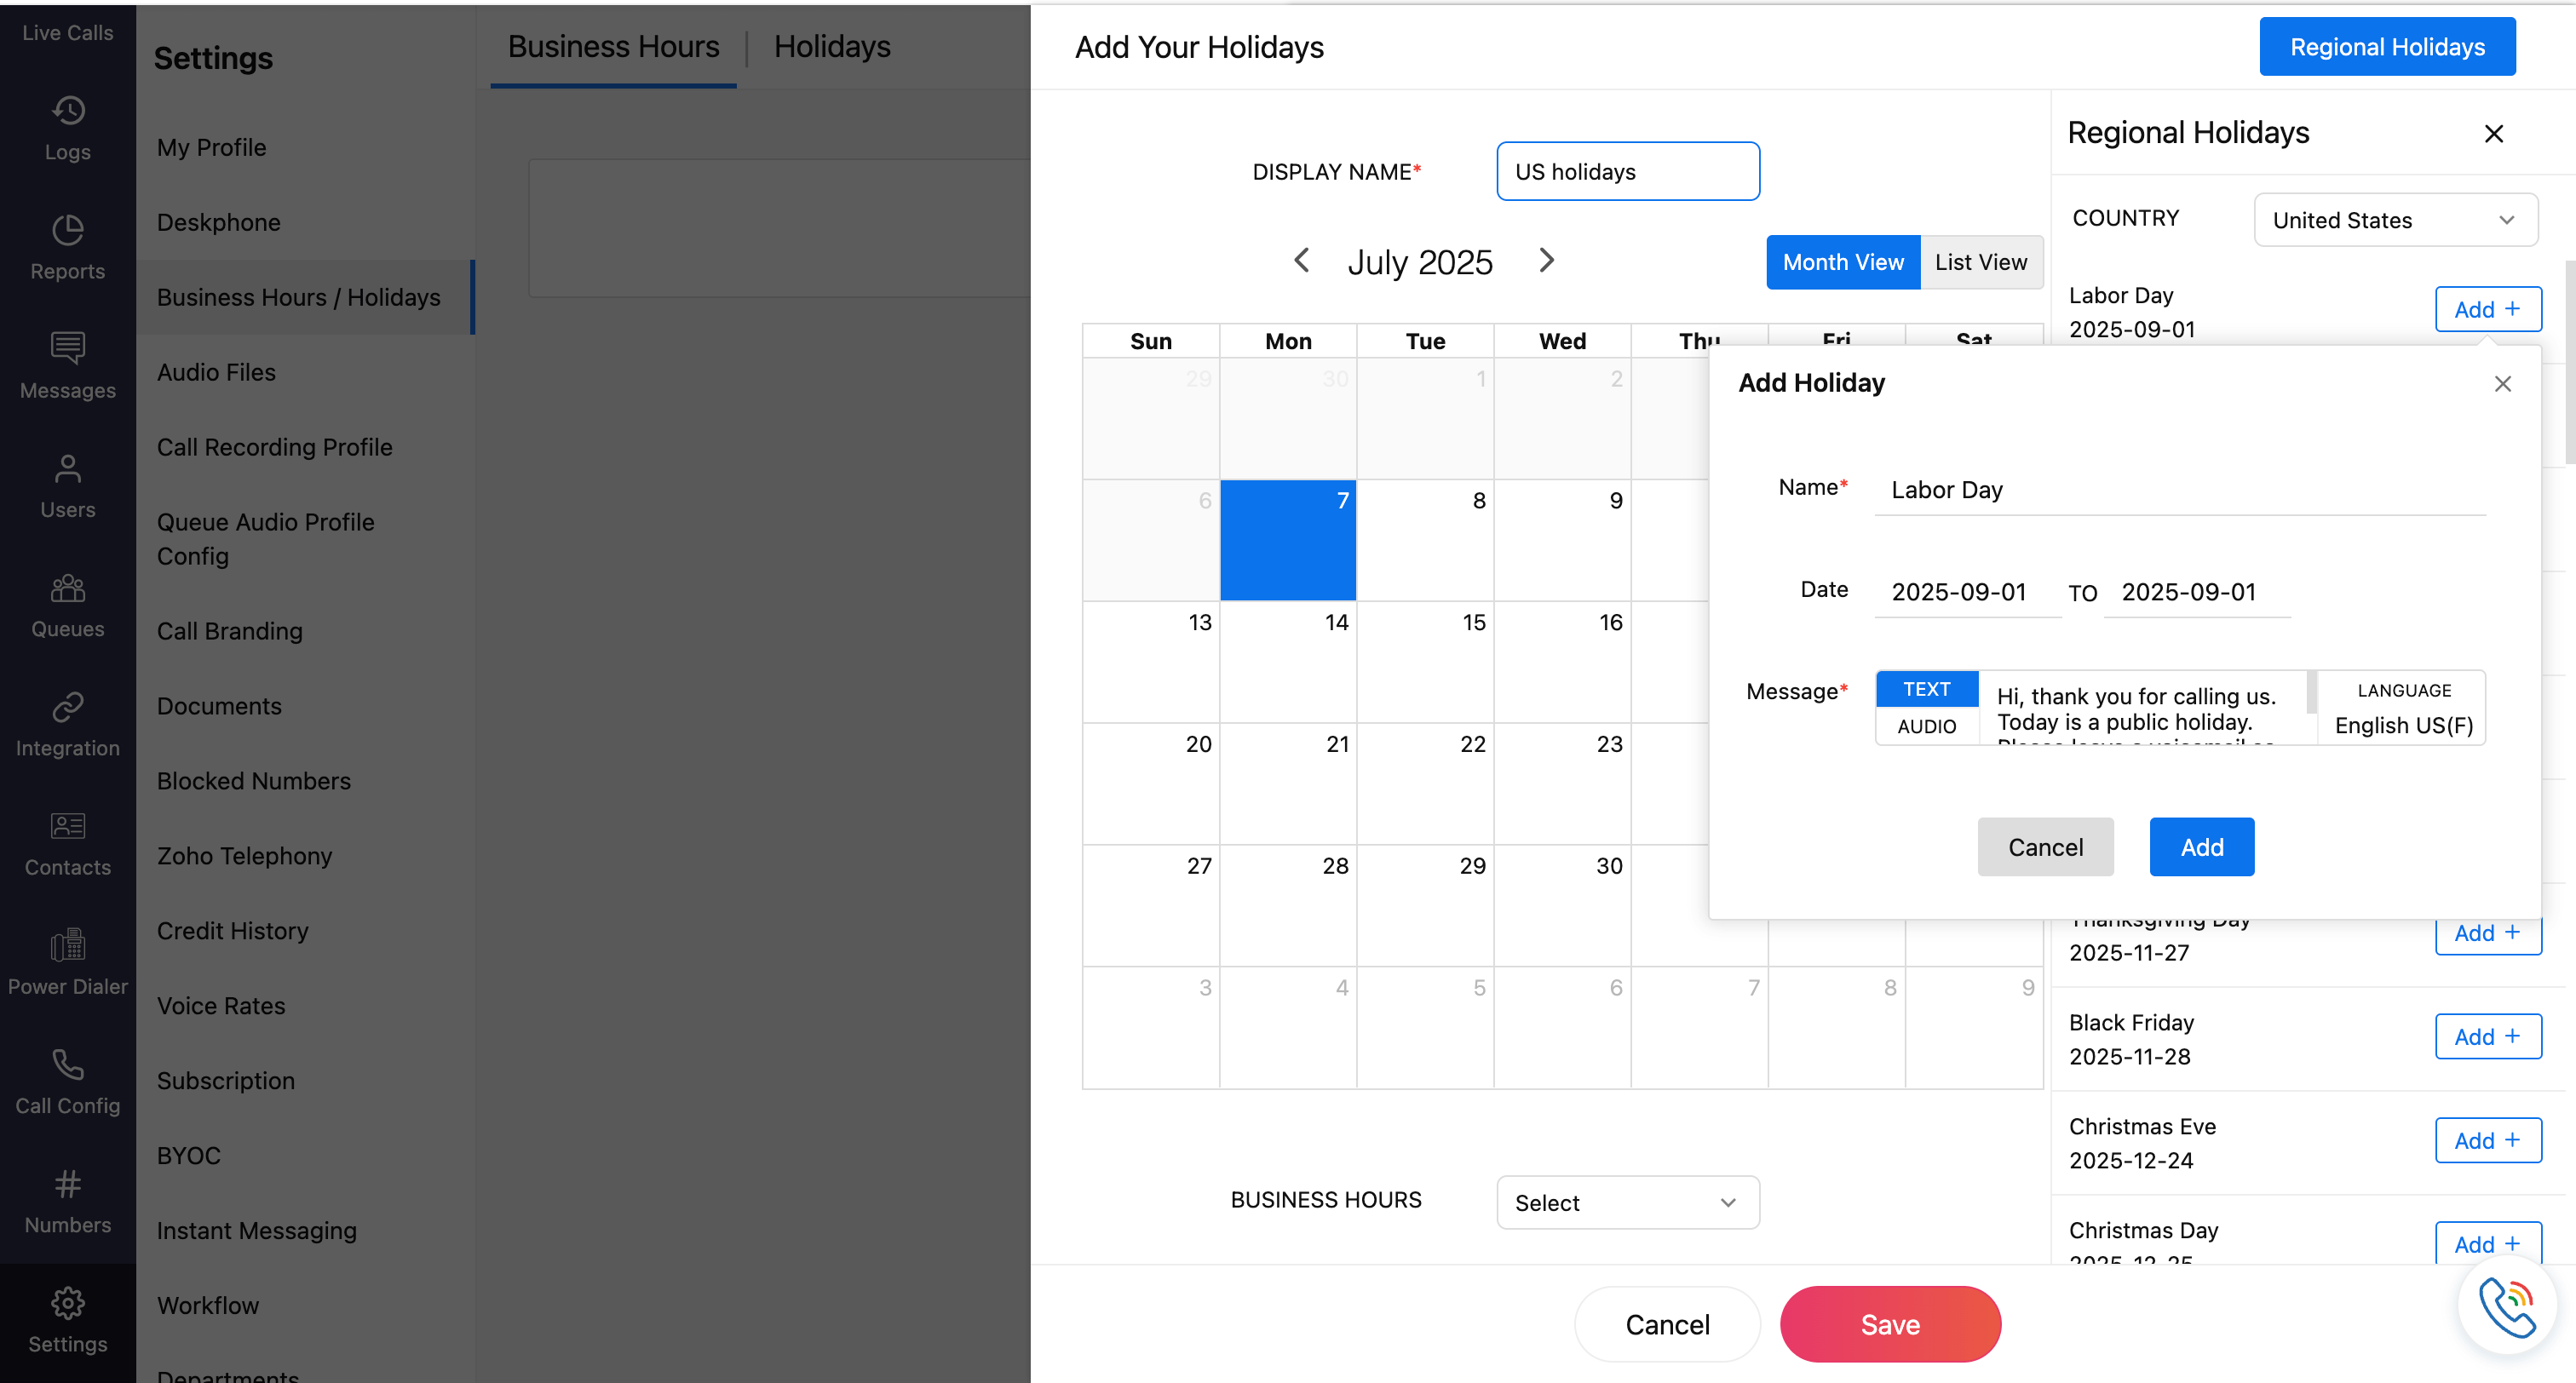Switch to the Holidays tab
This screenshot has width=2576, height=1383.
point(831,47)
